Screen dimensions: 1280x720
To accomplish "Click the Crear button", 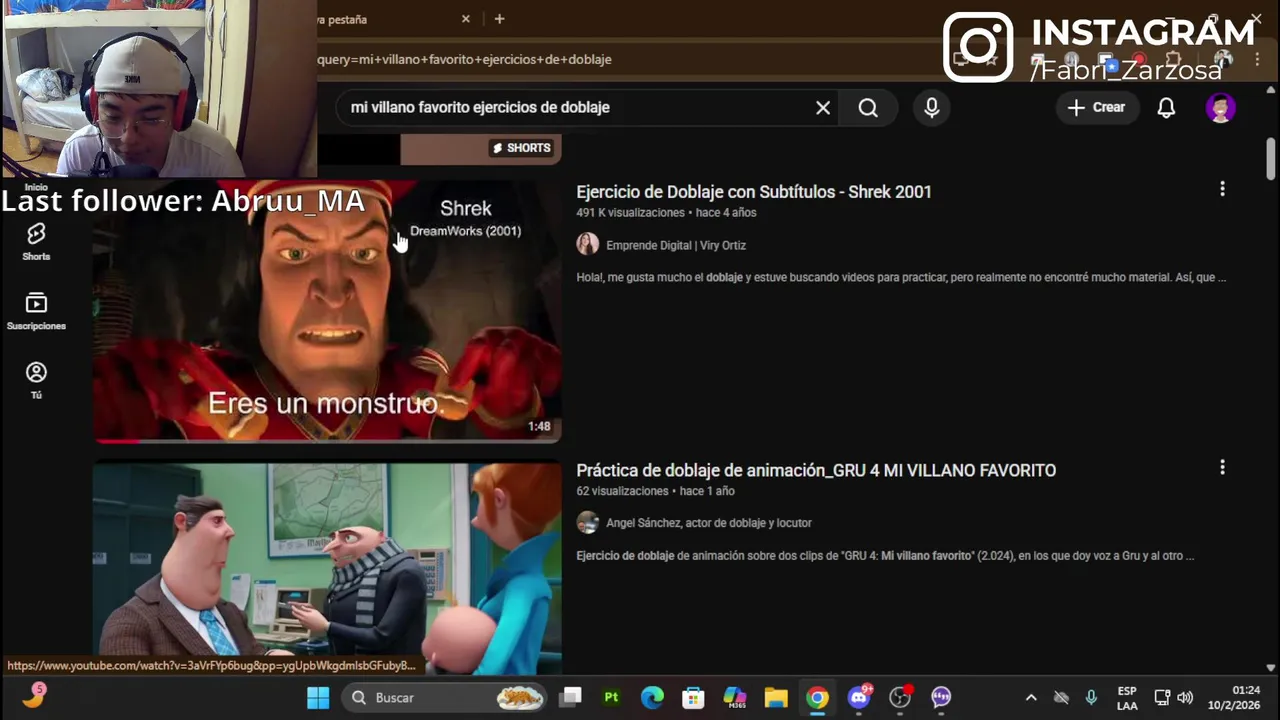I will (x=1097, y=108).
